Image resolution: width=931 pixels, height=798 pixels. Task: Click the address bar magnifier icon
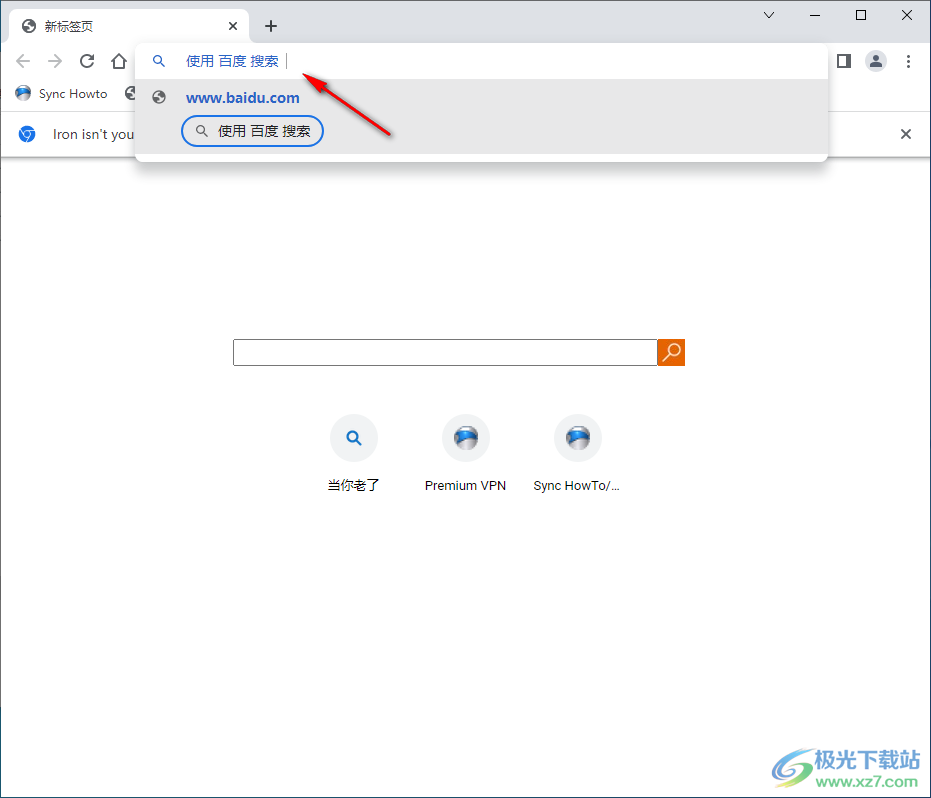click(159, 61)
